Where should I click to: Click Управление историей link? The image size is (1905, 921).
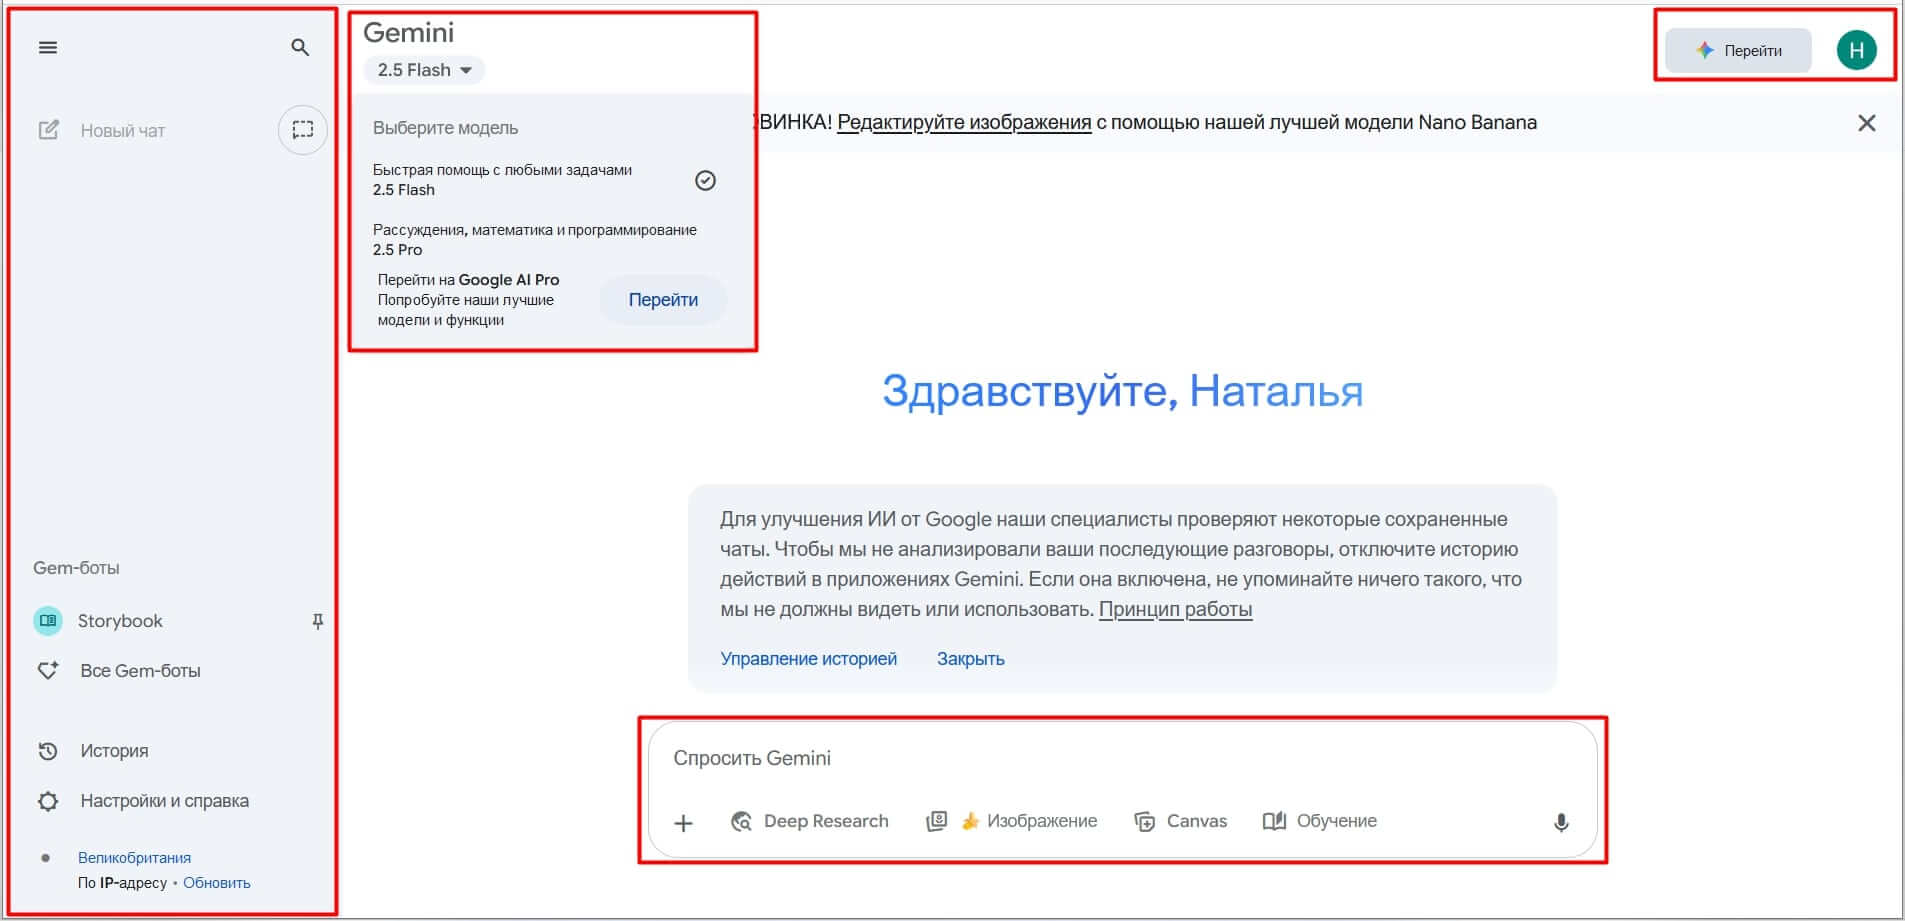click(x=808, y=659)
